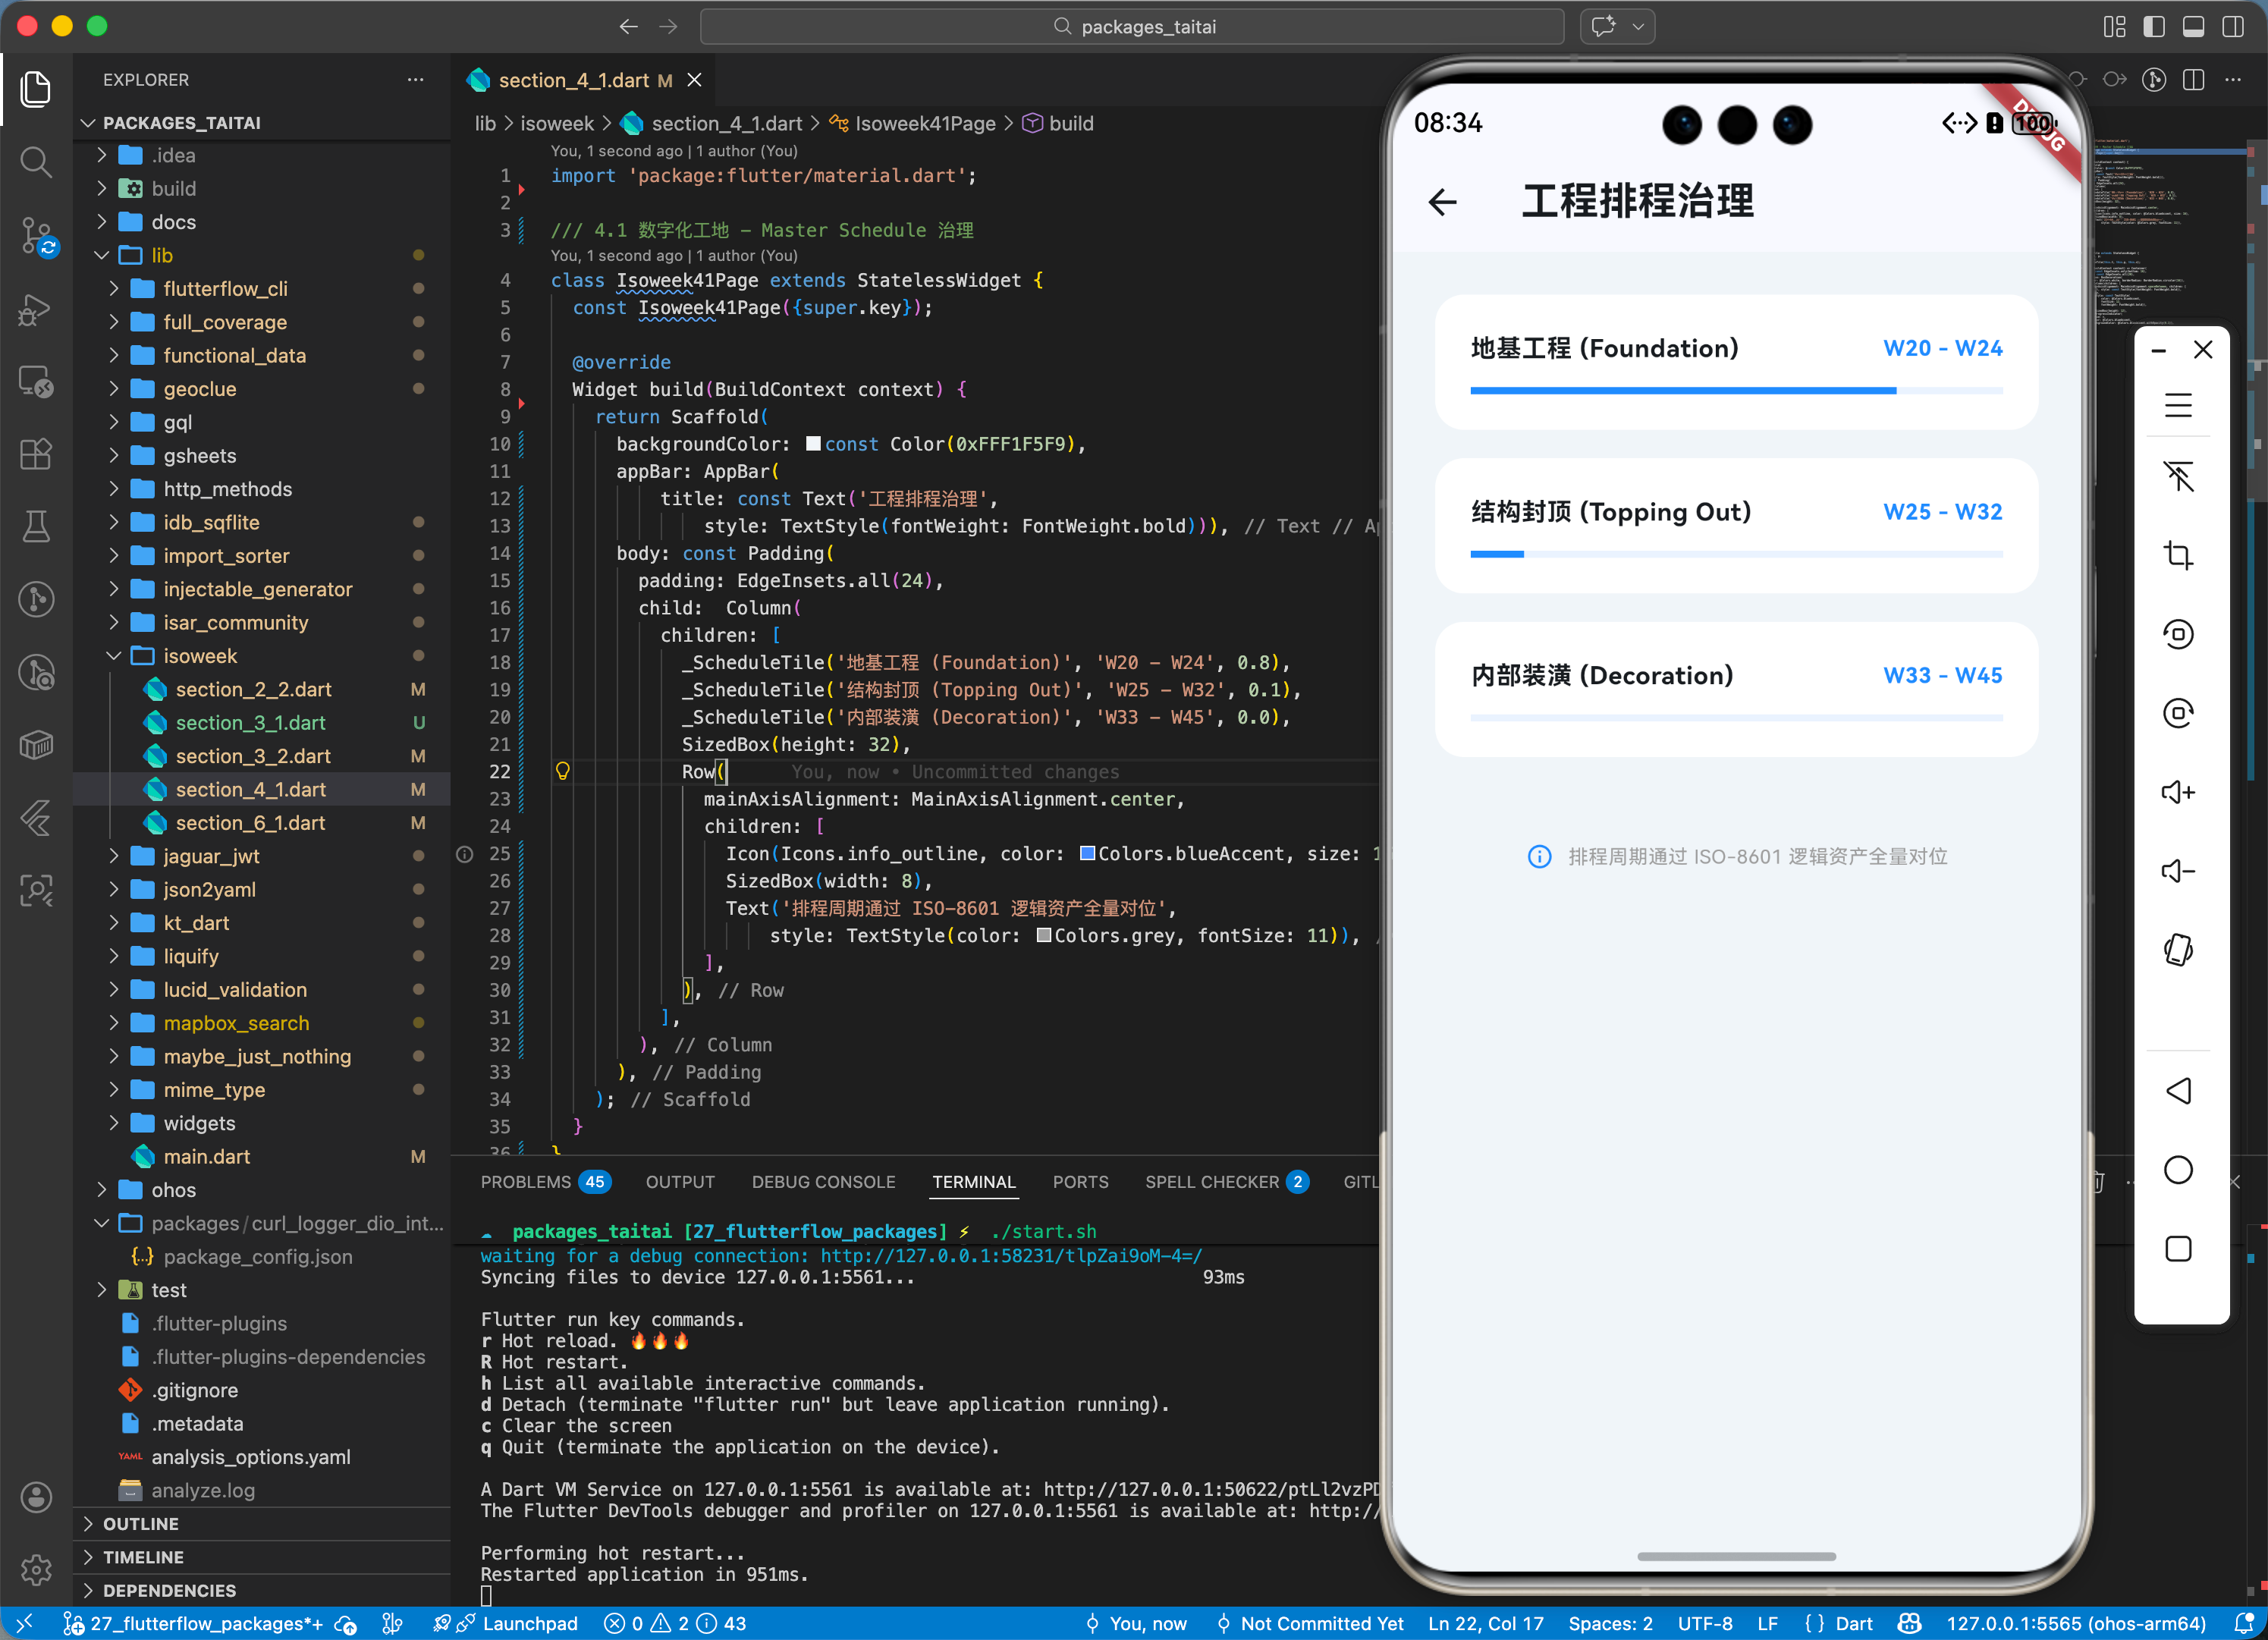Open Run and Debug view
Viewport: 2268px width, 1640px height.
pos(36,310)
